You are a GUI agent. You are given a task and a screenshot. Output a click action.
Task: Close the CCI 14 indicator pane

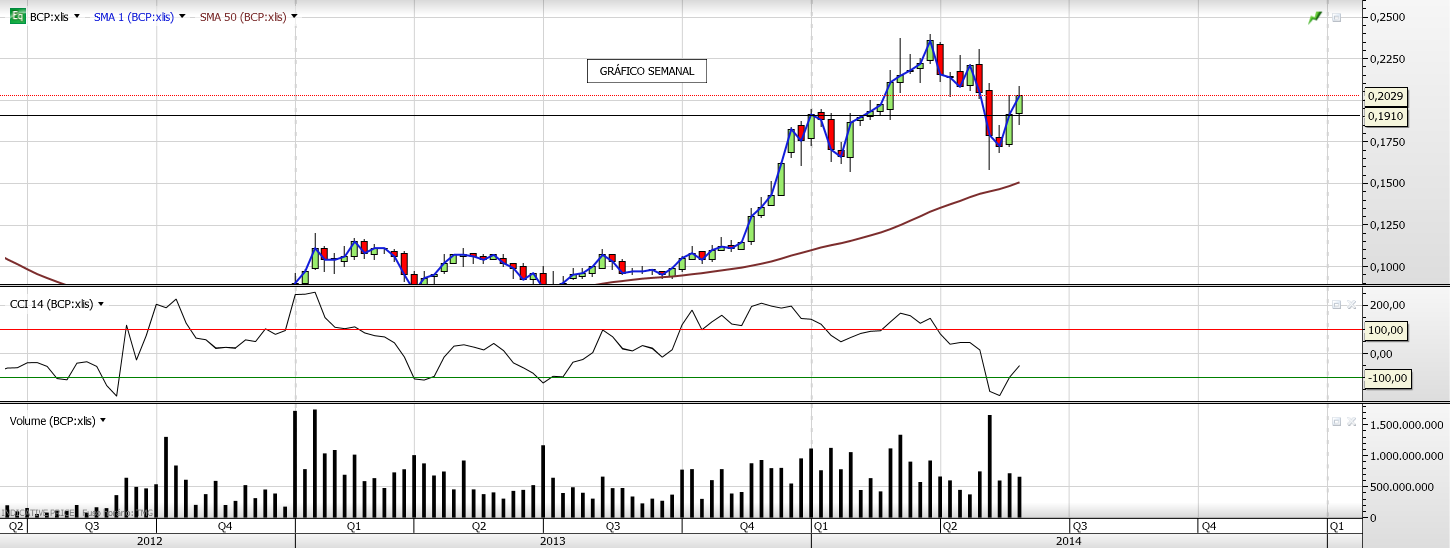pyautogui.click(x=1350, y=304)
